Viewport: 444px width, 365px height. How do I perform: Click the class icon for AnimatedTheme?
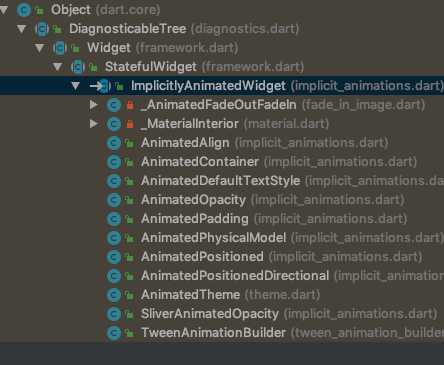coord(114,295)
